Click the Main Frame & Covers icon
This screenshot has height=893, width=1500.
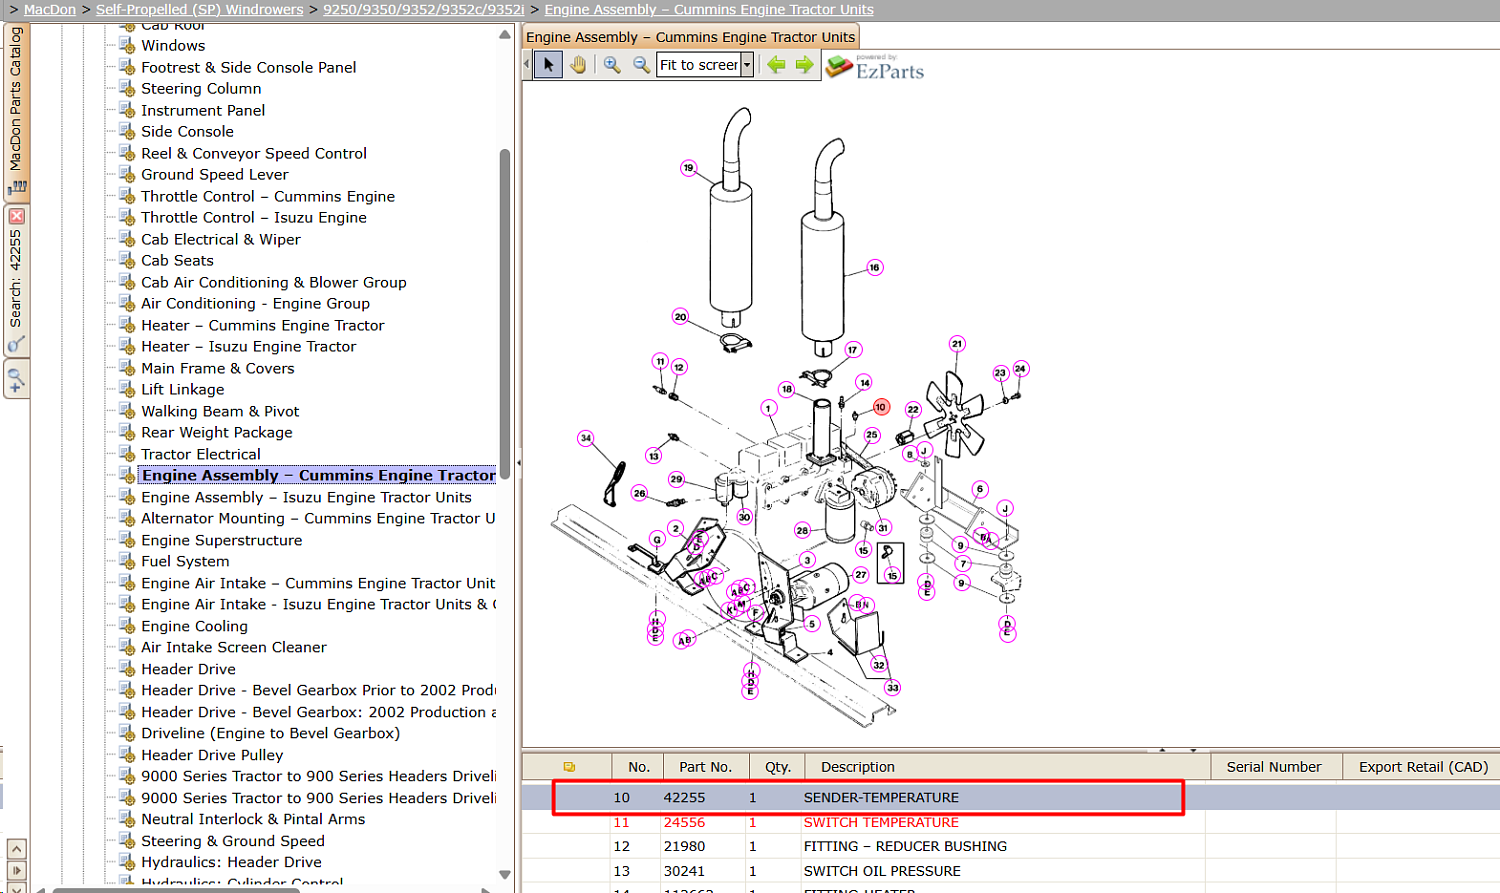click(x=127, y=369)
